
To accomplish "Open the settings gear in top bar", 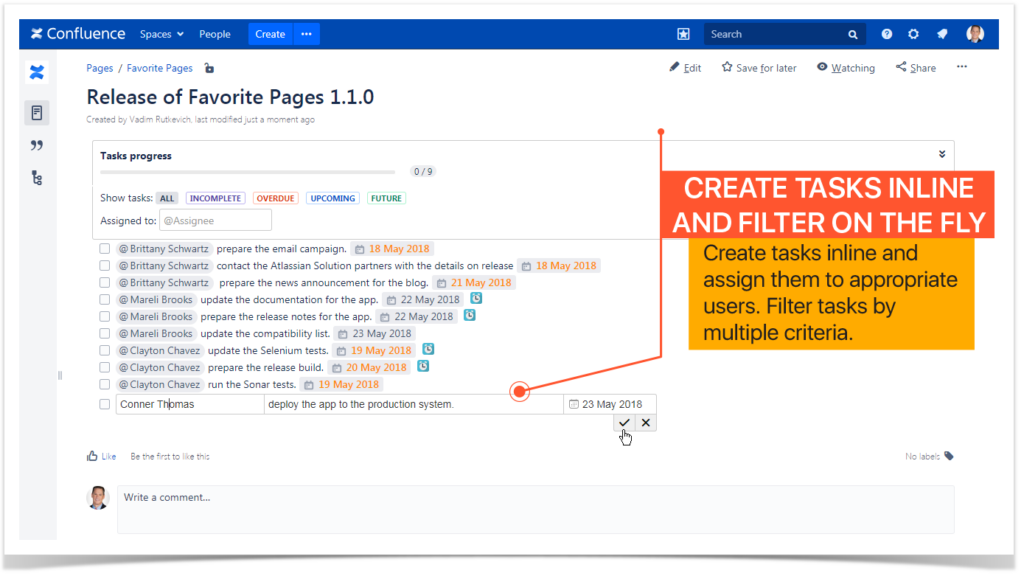I will [913, 33].
